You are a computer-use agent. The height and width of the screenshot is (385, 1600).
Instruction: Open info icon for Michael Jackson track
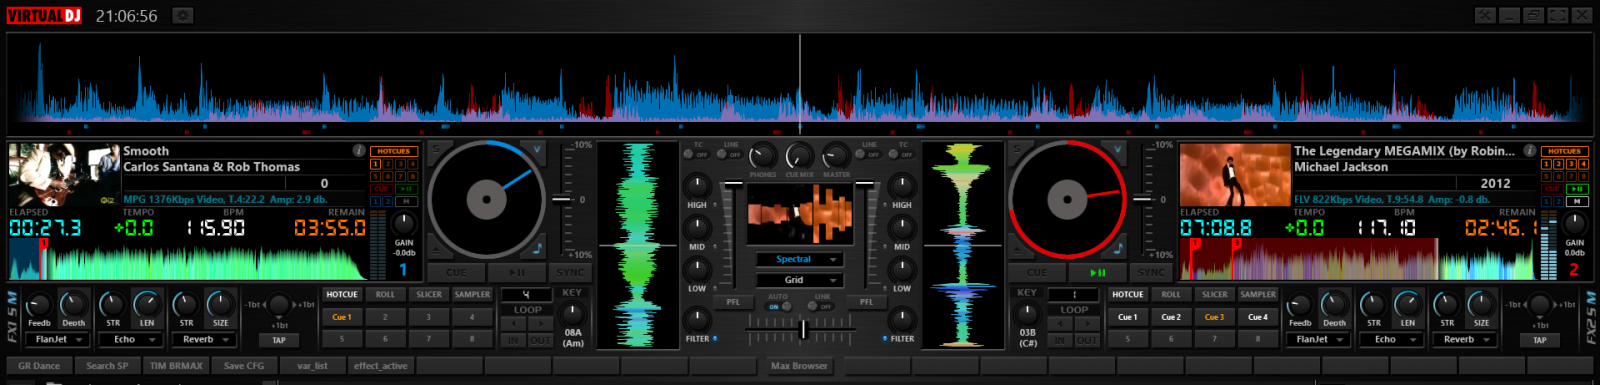coord(1530,151)
